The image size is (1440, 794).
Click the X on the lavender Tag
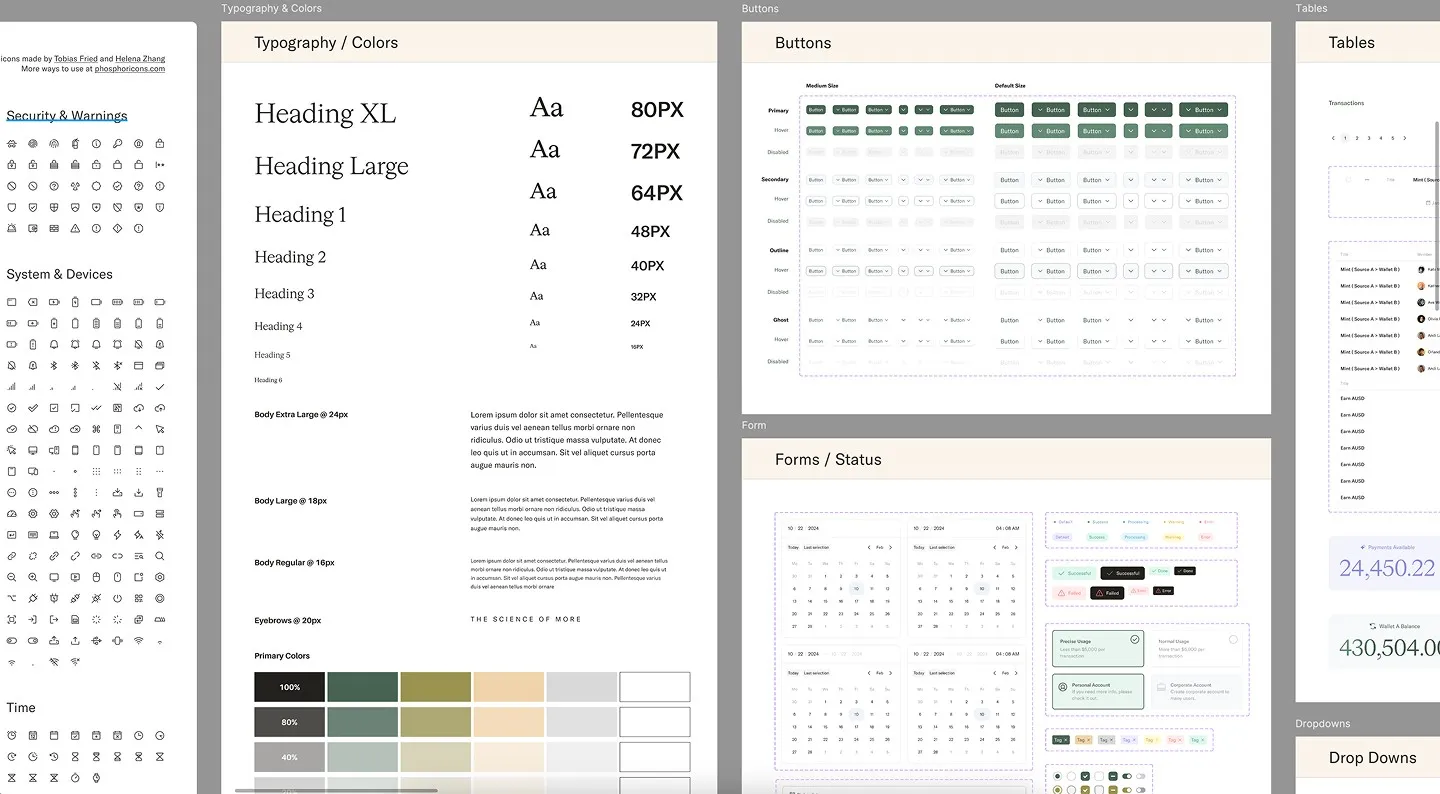click(x=1134, y=740)
